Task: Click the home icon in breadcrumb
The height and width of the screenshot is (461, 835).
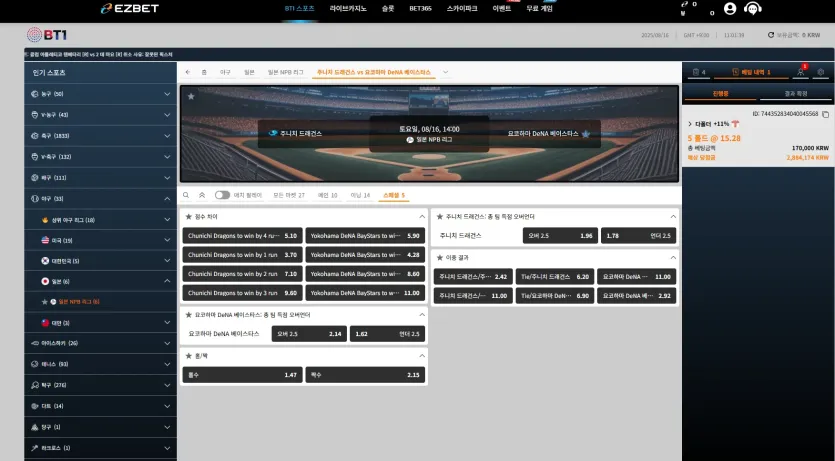Action: 204,72
